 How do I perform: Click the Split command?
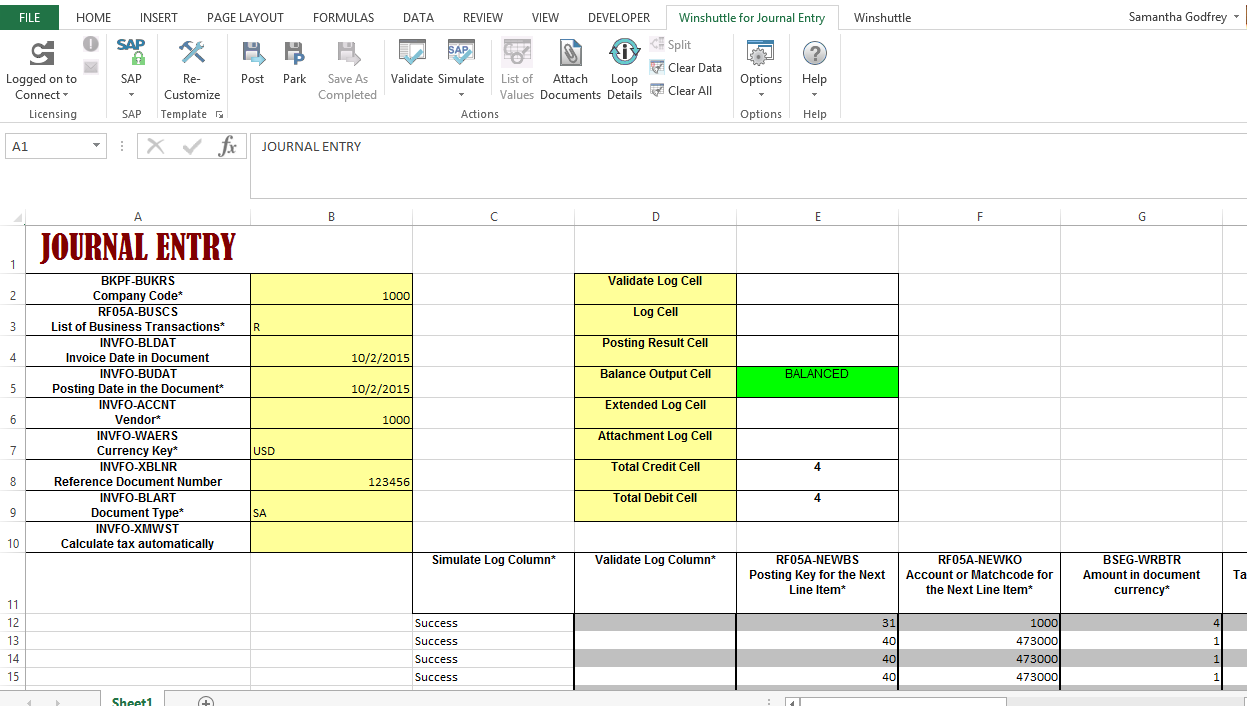[x=670, y=44]
